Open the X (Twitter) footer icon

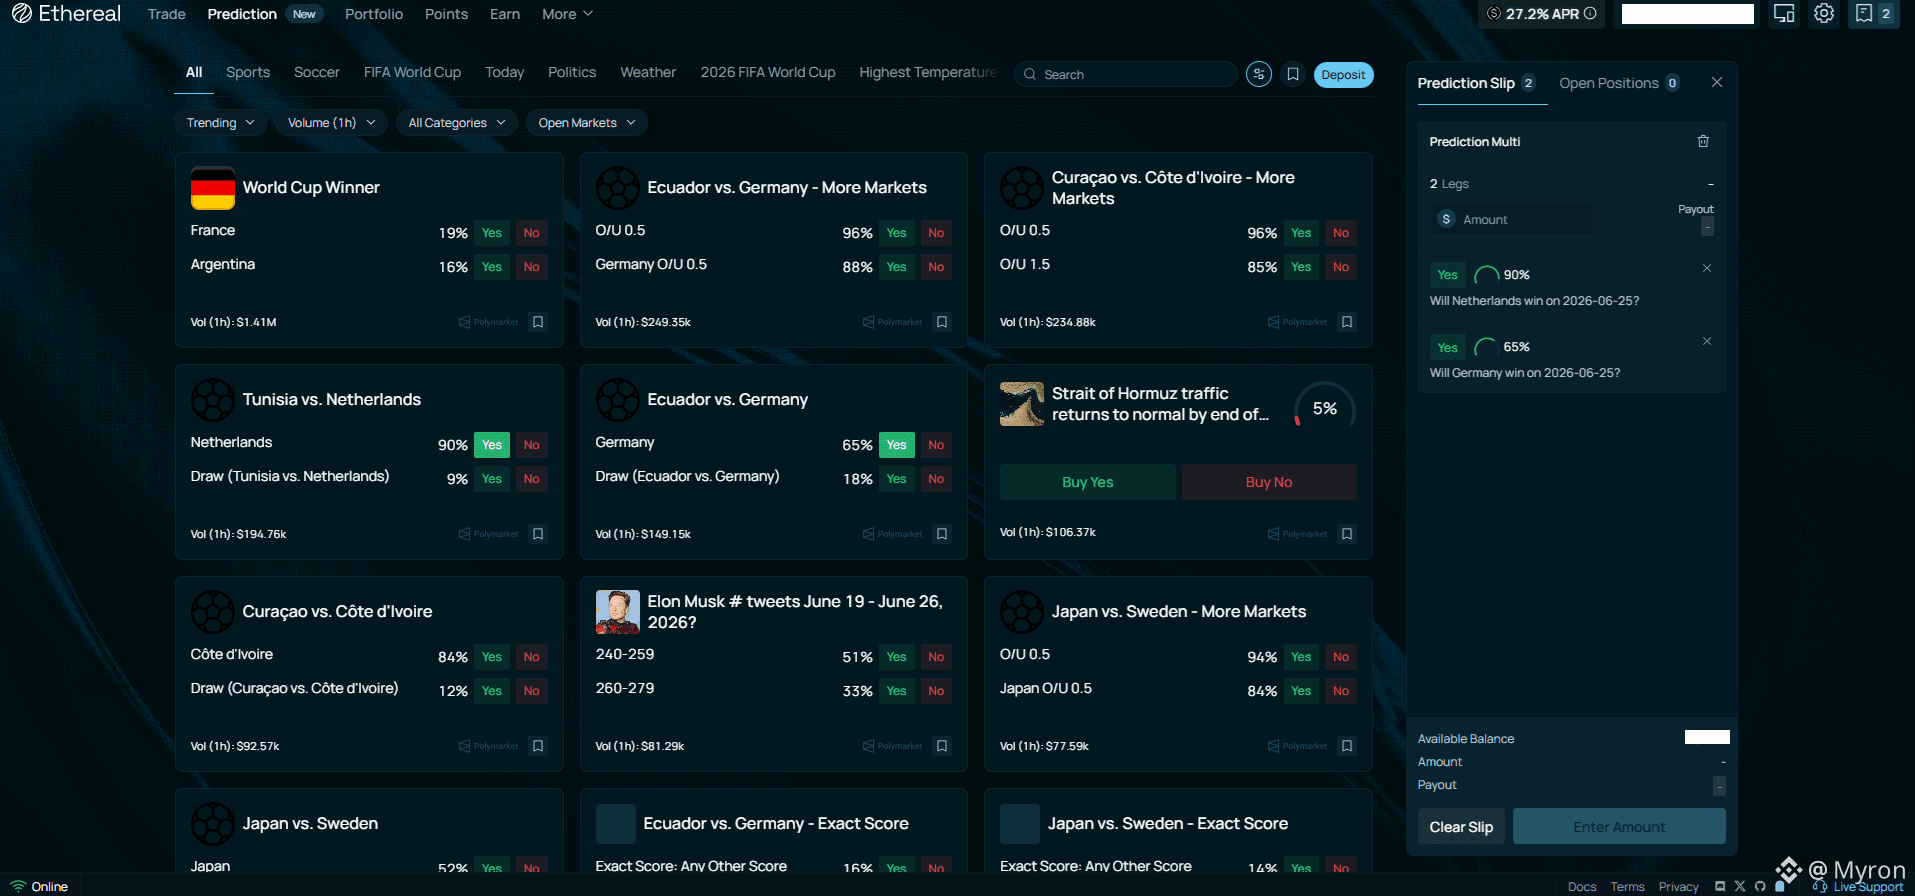coord(1740,886)
